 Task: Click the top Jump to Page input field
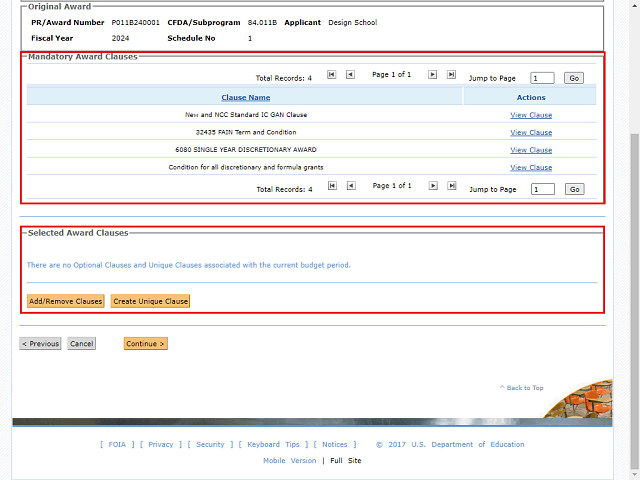pyautogui.click(x=542, y=78)
